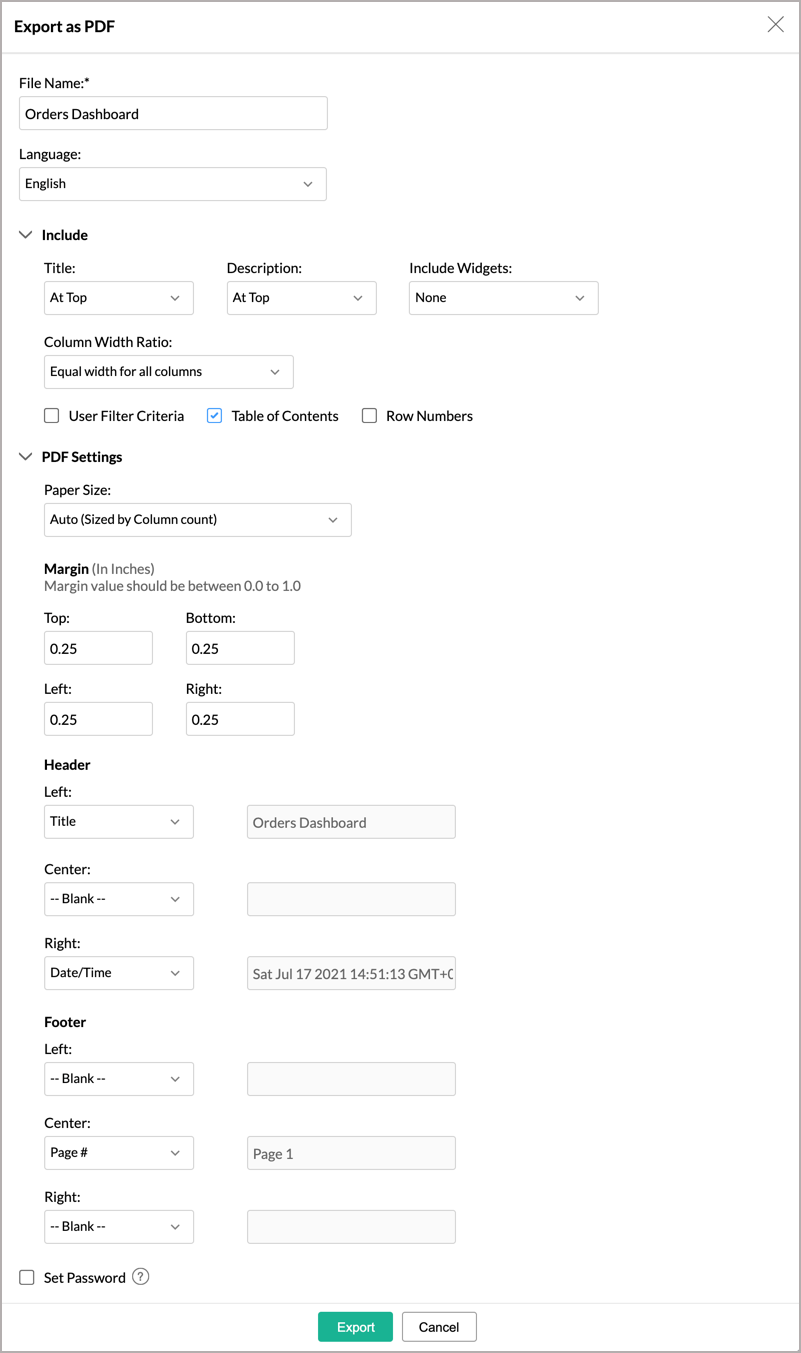The height and width of the screenshot is (1353, 801).
Task: Enable the Row Numbers checkbox
Action: (x=369, y=415)
